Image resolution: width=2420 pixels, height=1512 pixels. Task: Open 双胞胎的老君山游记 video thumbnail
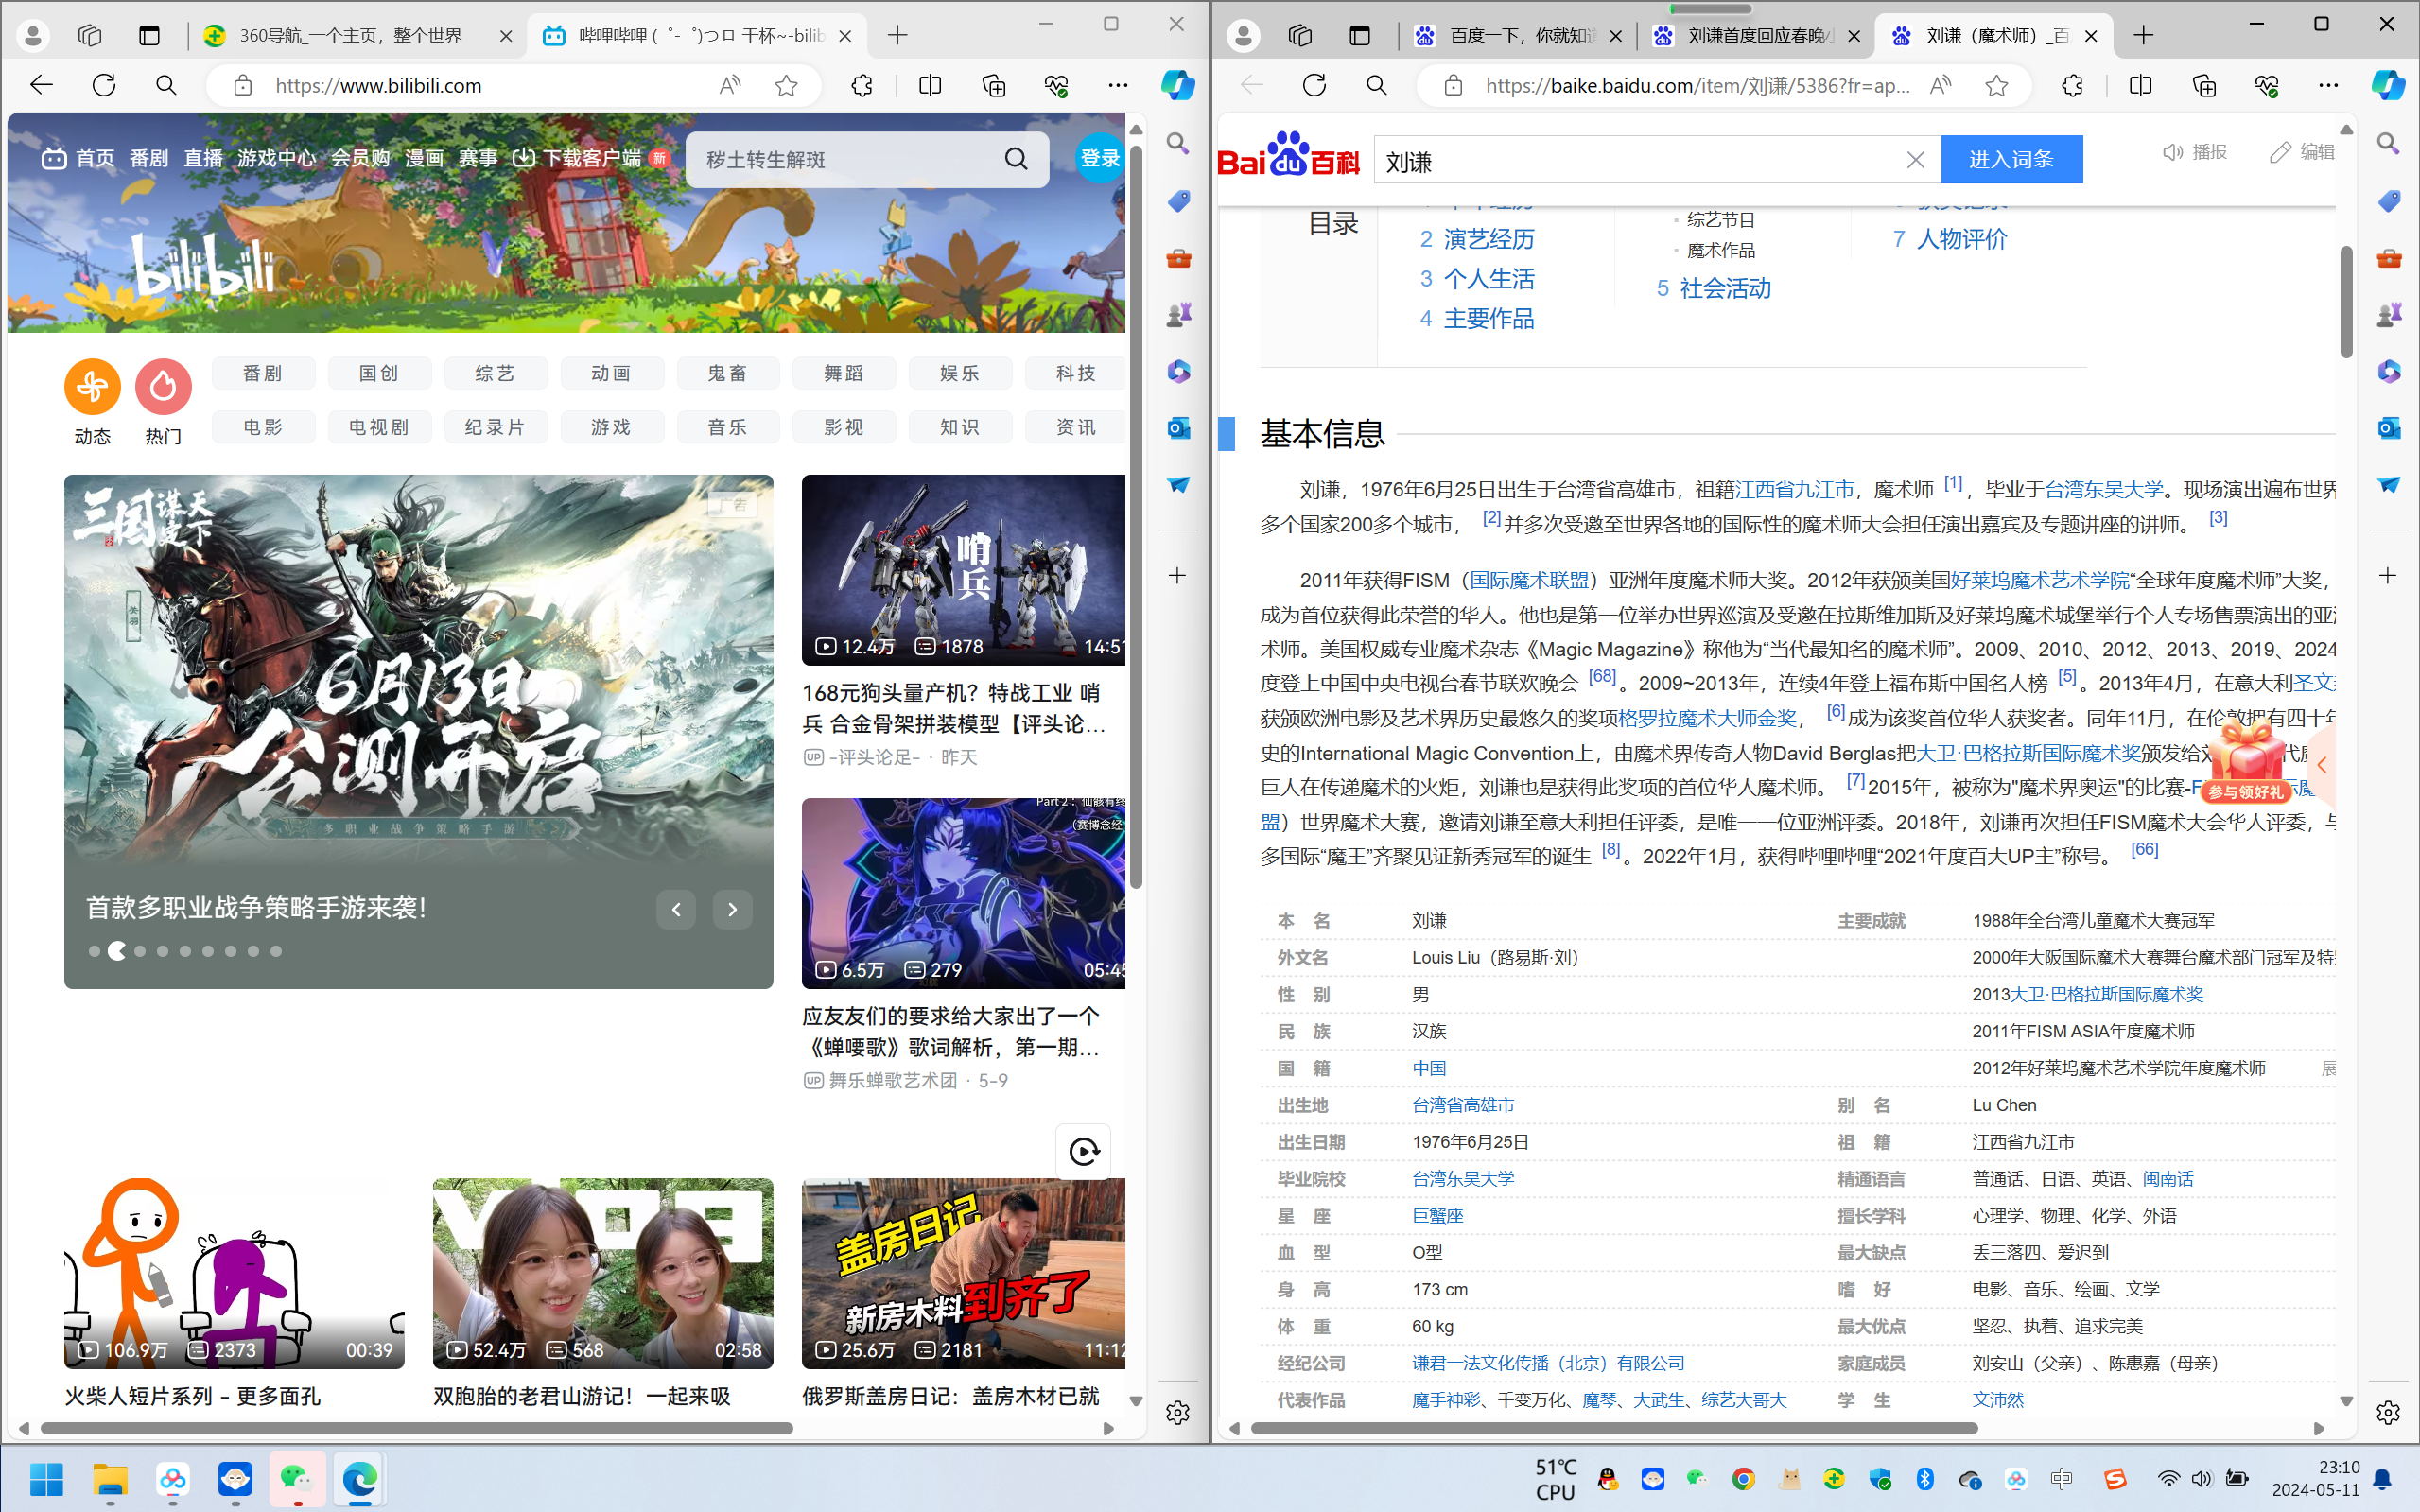pyautogui.click(x=602, y=1273)
